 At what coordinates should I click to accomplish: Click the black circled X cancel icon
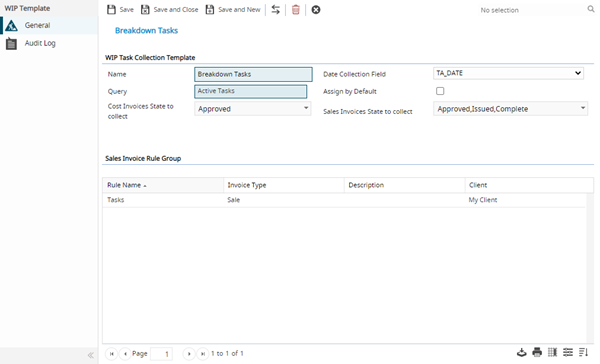coord(316,10)
